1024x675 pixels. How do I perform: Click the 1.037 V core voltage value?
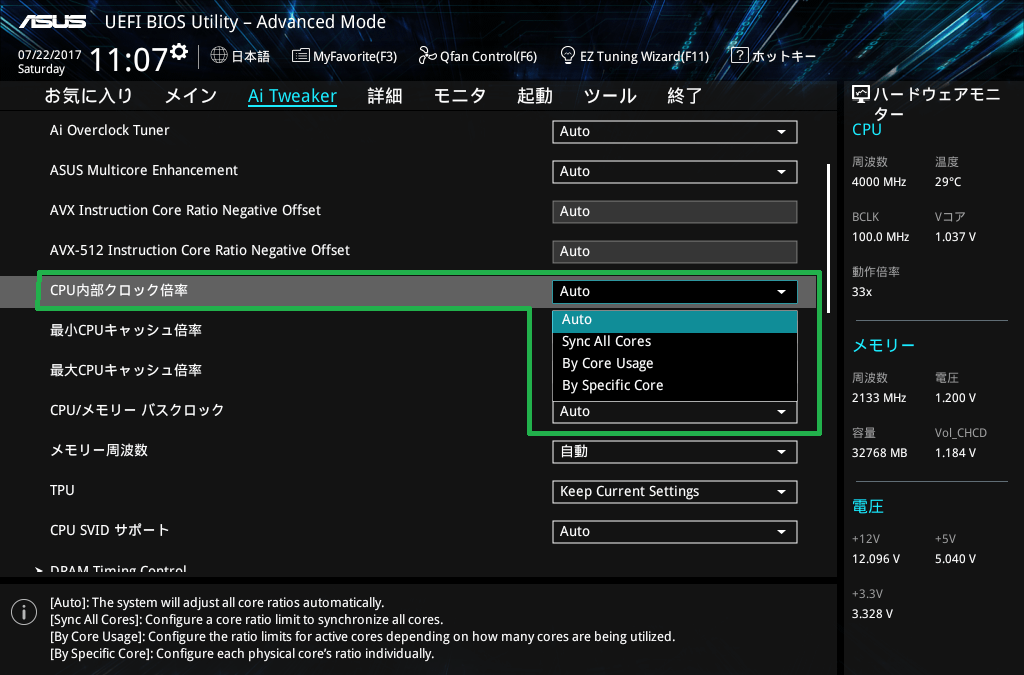(x=955, y=237)
